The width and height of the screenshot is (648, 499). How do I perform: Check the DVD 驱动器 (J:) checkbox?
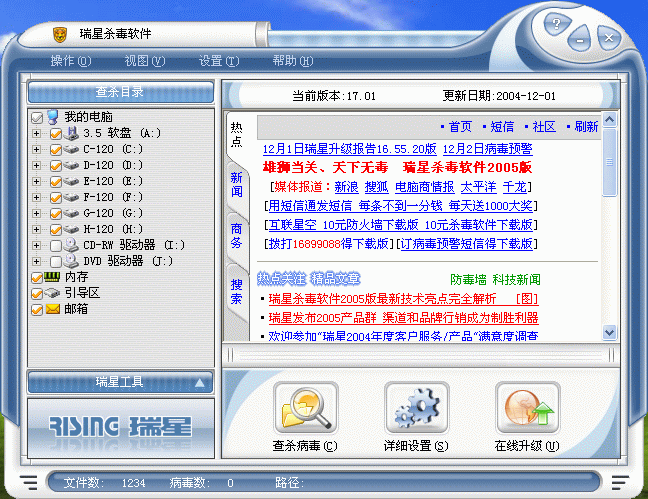pyautogui.click(x=55, y=262)
